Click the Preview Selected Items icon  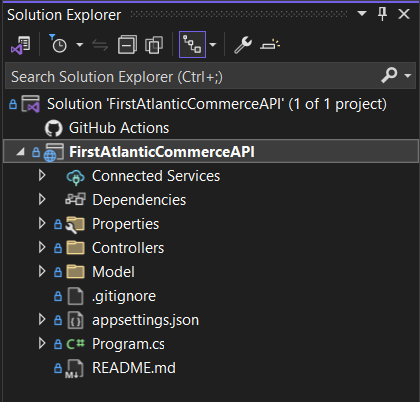[270, 45]
